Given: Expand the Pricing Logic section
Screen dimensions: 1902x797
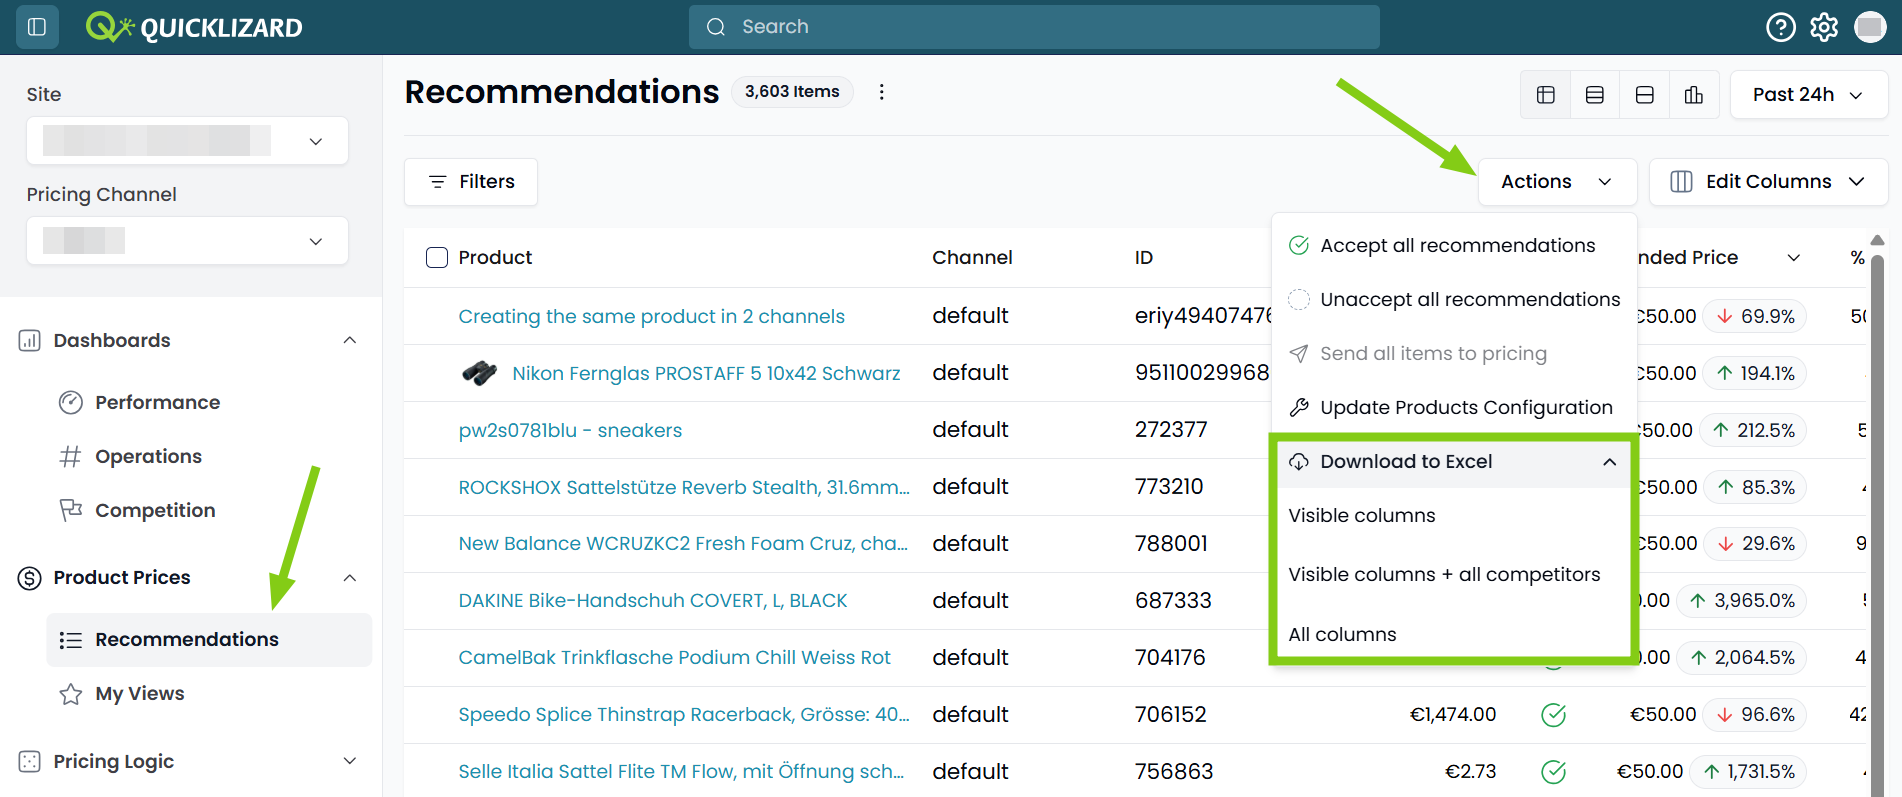Looking at the screenshot, I should (350, 761).
